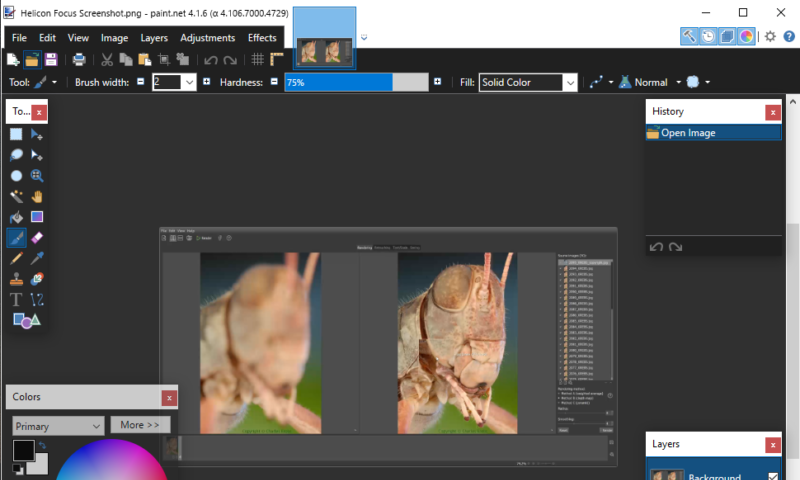
Task: Click the Redo arrow in toolbar
Action: [230, 60]
